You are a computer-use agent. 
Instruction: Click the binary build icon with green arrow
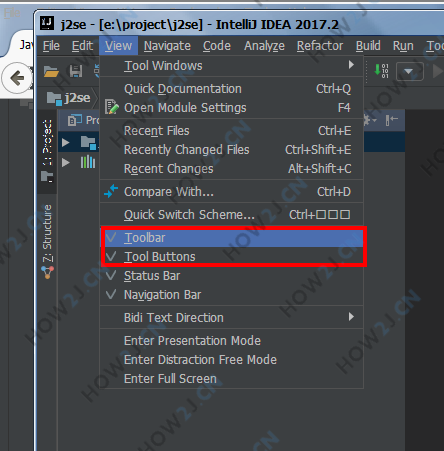pos(382,71)
